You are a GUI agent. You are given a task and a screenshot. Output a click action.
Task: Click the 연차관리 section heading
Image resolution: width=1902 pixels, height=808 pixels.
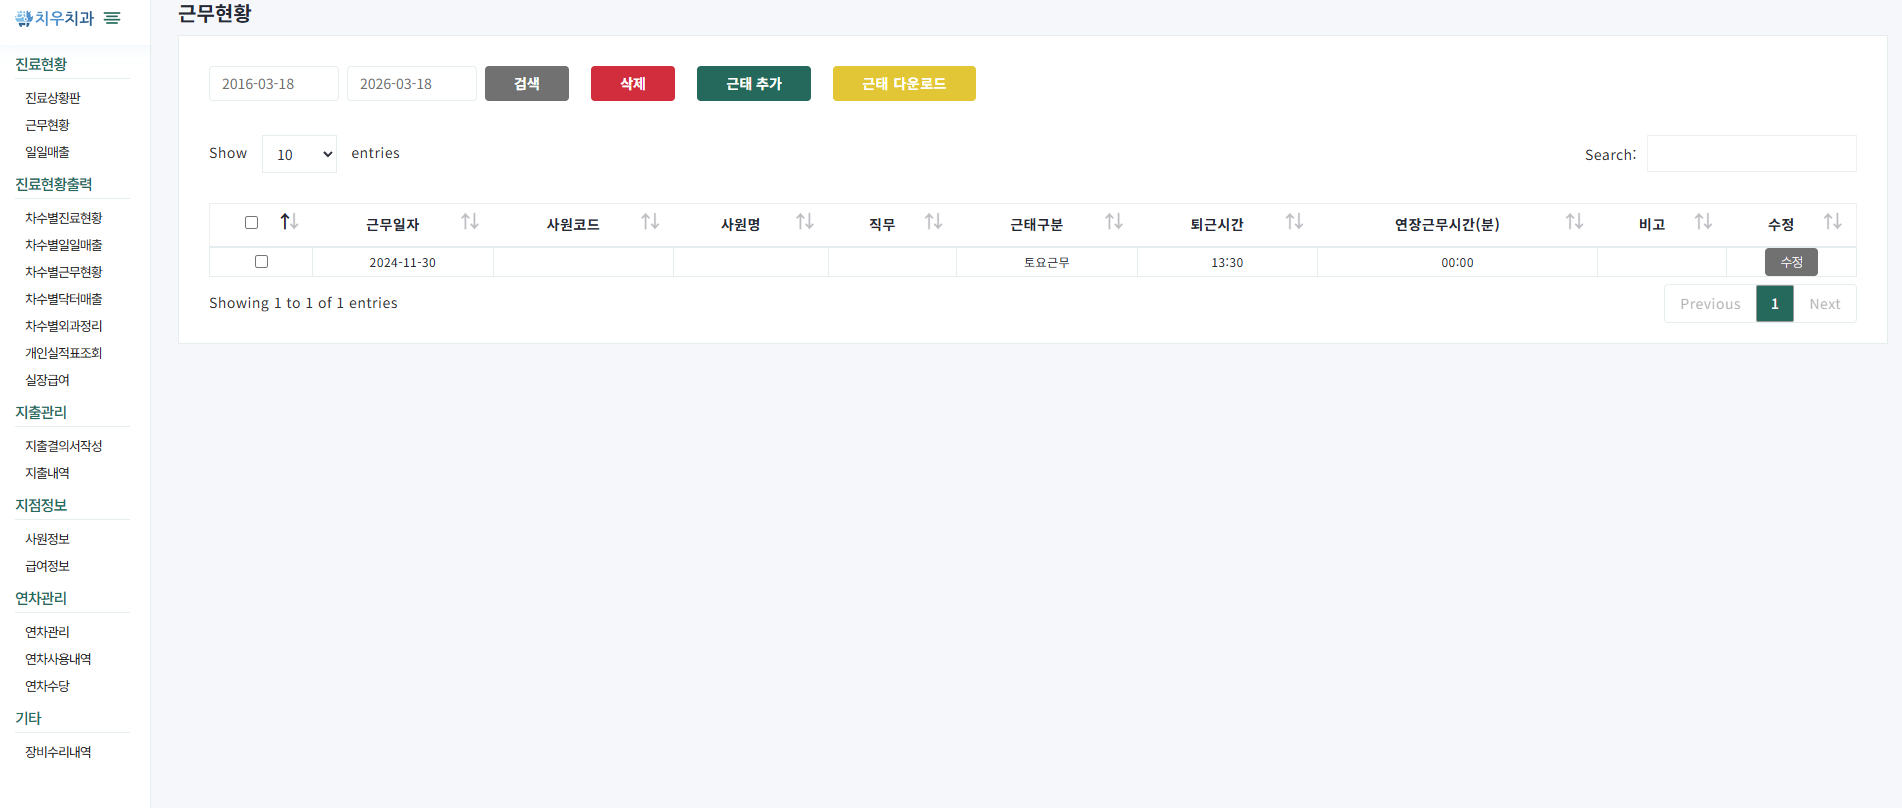tap(41, 598)
